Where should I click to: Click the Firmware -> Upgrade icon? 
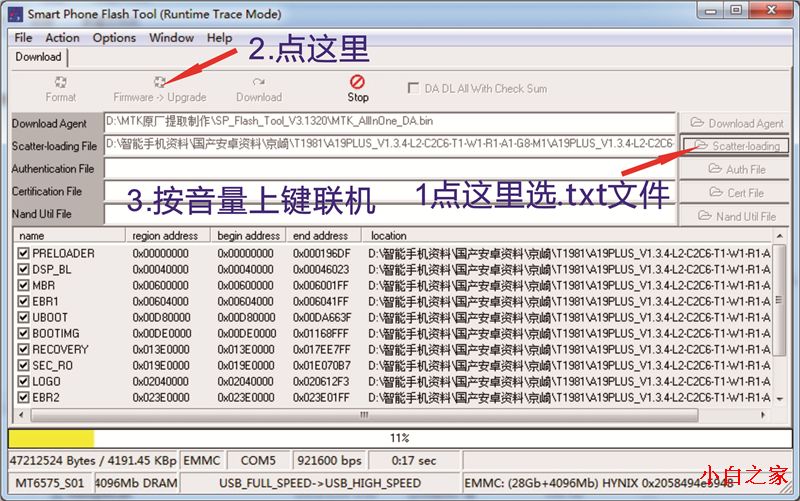pyautogui.click(x=160, y=82)
